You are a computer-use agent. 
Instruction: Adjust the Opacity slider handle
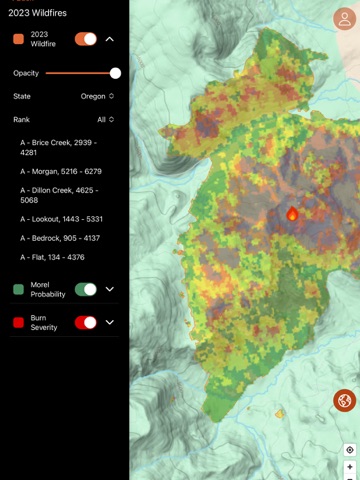115,73
